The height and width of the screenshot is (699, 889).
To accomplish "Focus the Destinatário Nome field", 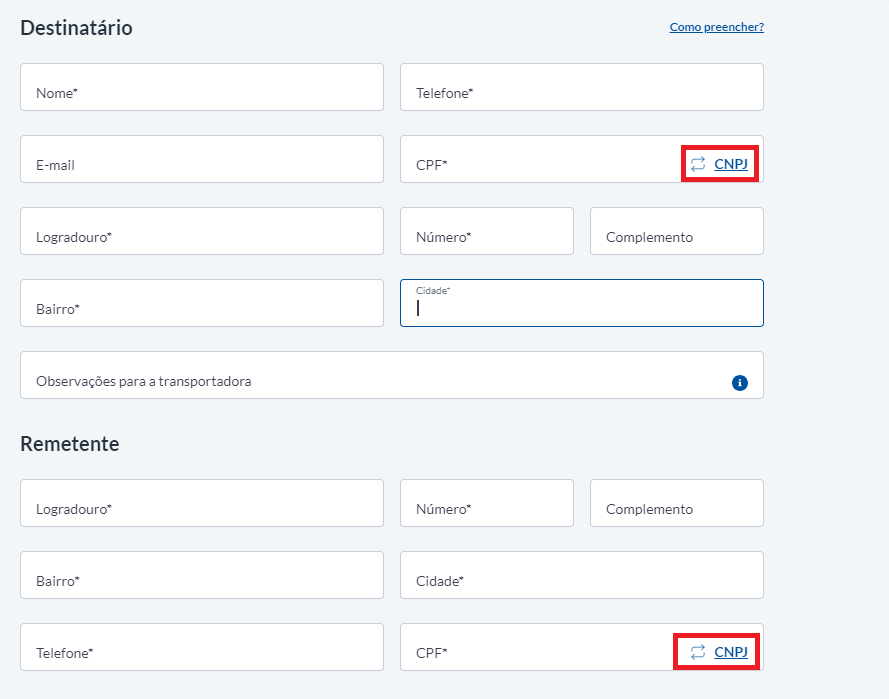I will coord(202,87).
